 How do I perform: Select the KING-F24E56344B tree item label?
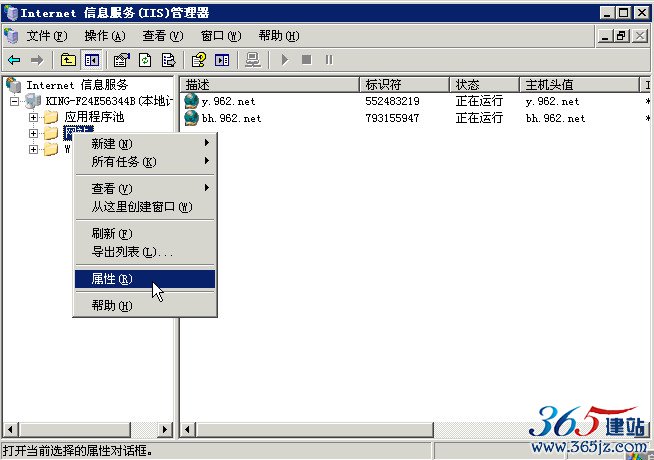(108, 101)
